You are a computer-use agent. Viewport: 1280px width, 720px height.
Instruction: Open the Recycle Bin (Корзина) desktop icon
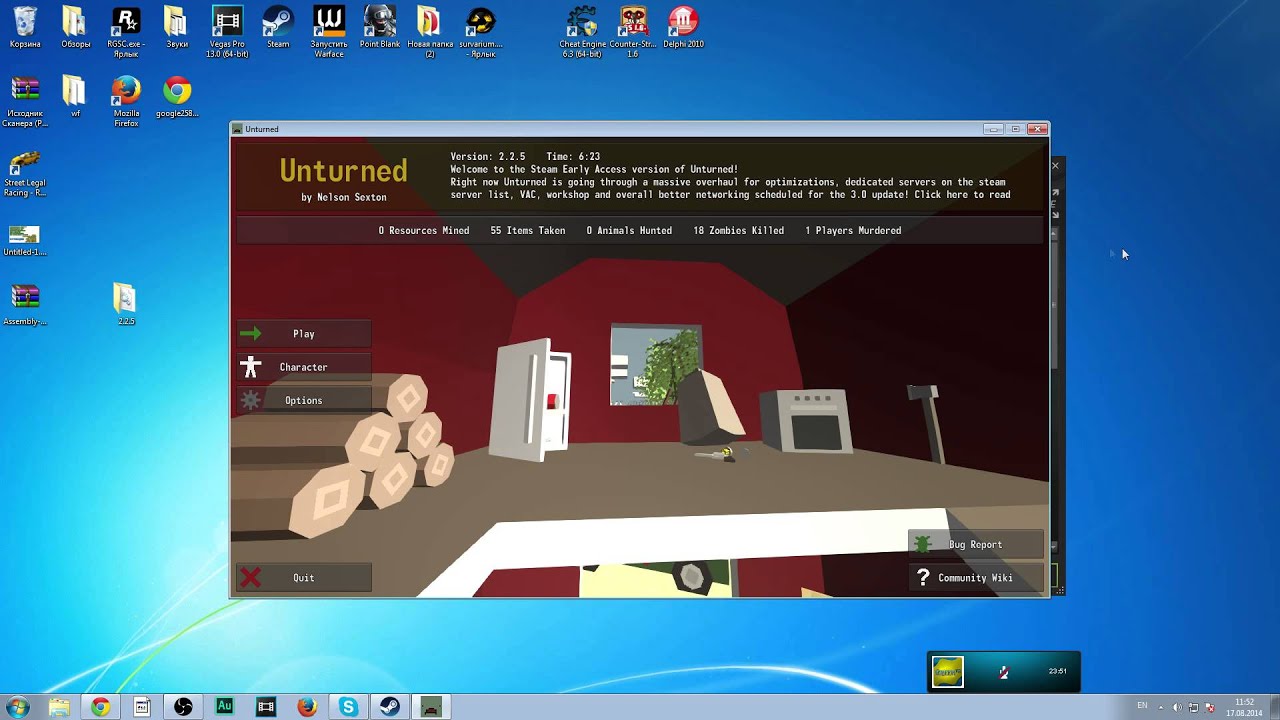pos(25,28)
